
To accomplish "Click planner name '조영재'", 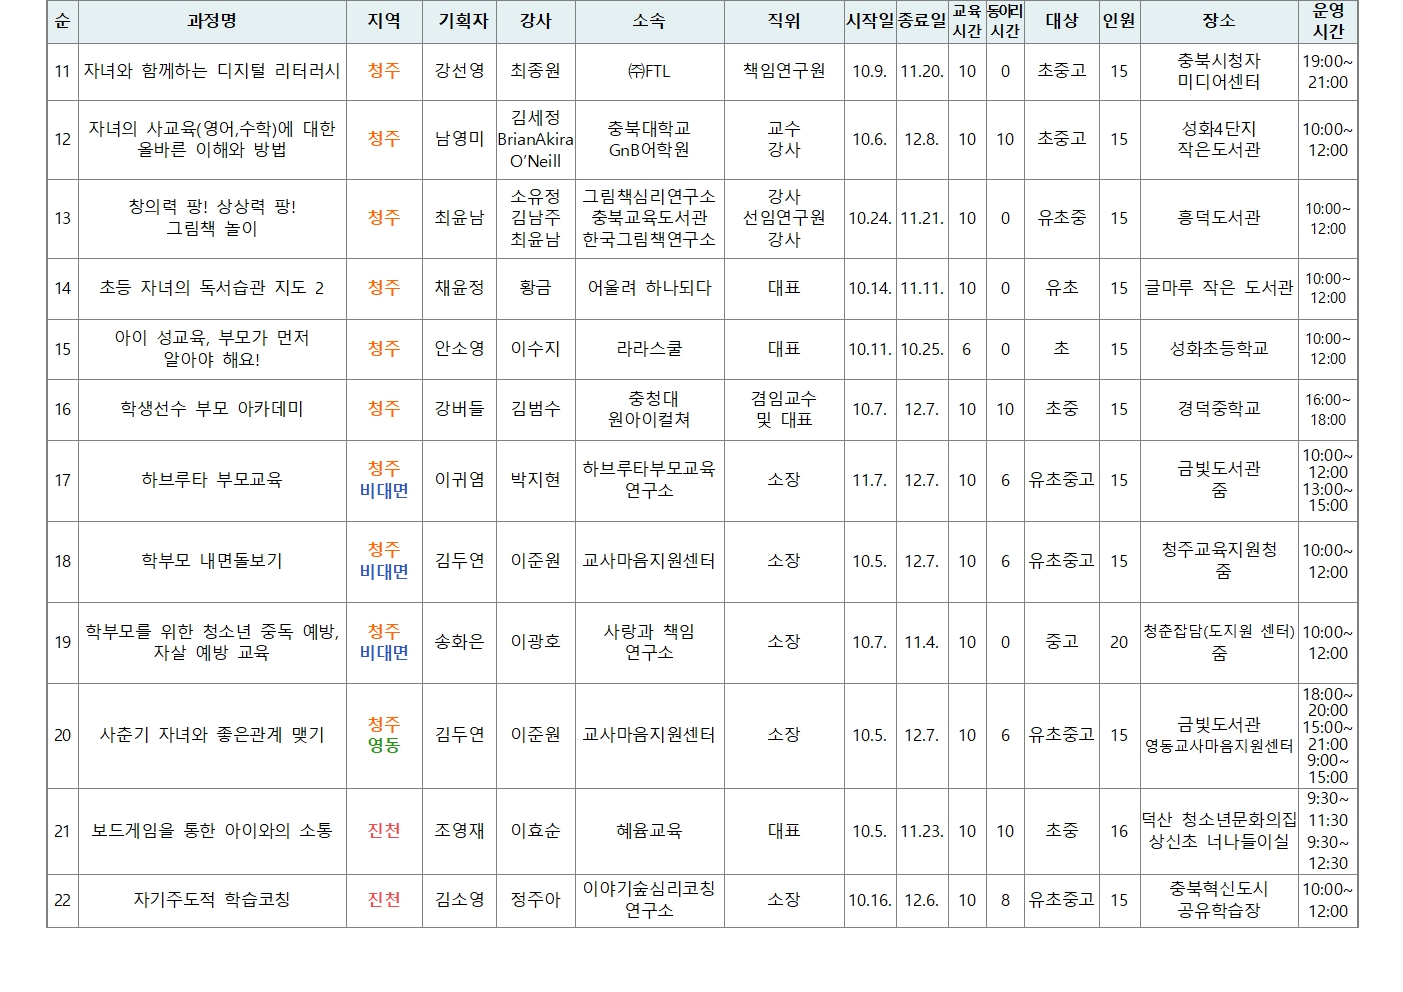I will [x=459, y=831].
